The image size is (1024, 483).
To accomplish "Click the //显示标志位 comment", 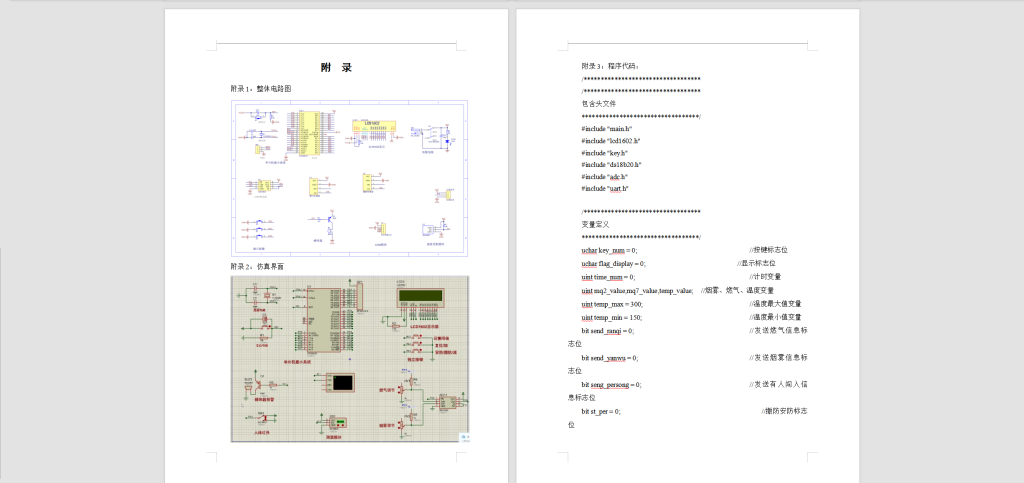I will 756,263.
